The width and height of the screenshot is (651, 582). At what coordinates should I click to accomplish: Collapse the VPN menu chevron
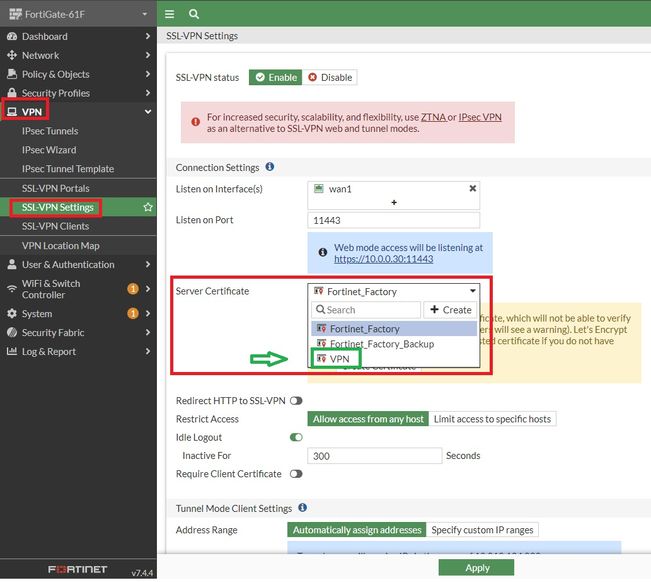[x=148, y=112]
